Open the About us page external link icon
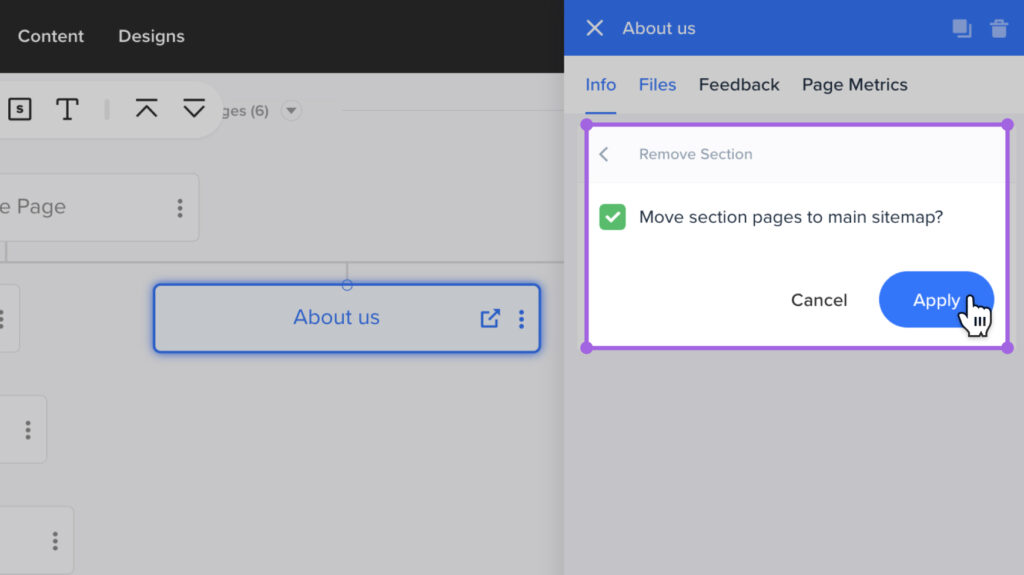The height and width of the screenshot is (575, 1024). click(490, 318)
